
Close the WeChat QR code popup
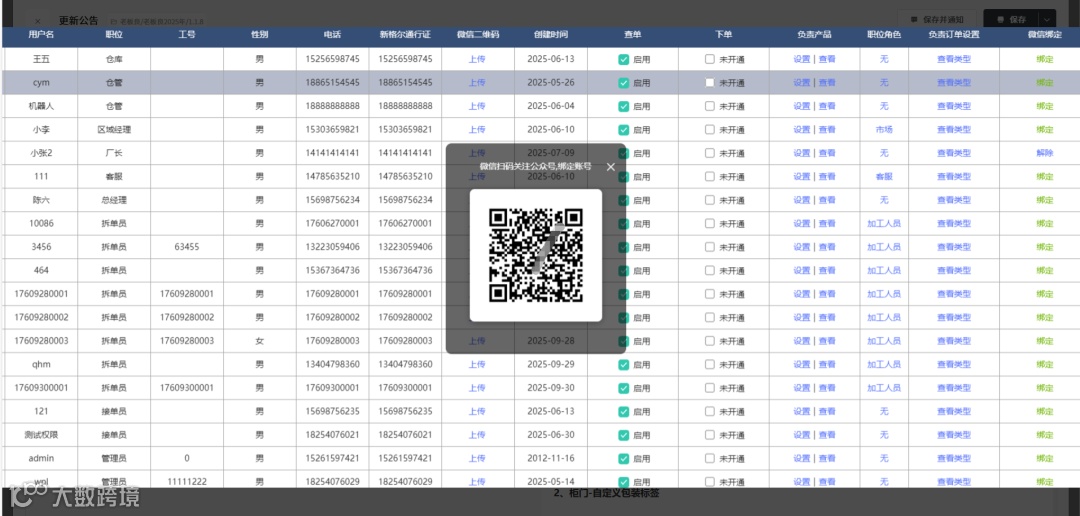coord(610,167)
